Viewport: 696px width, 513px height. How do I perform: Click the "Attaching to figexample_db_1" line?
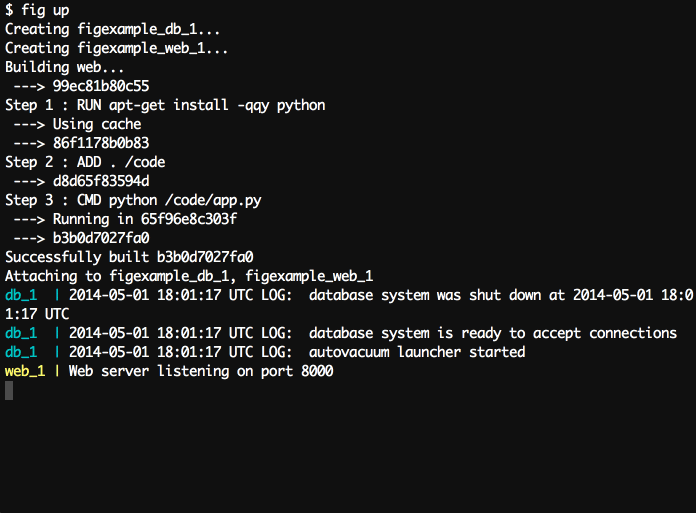(x=189, y=276)
